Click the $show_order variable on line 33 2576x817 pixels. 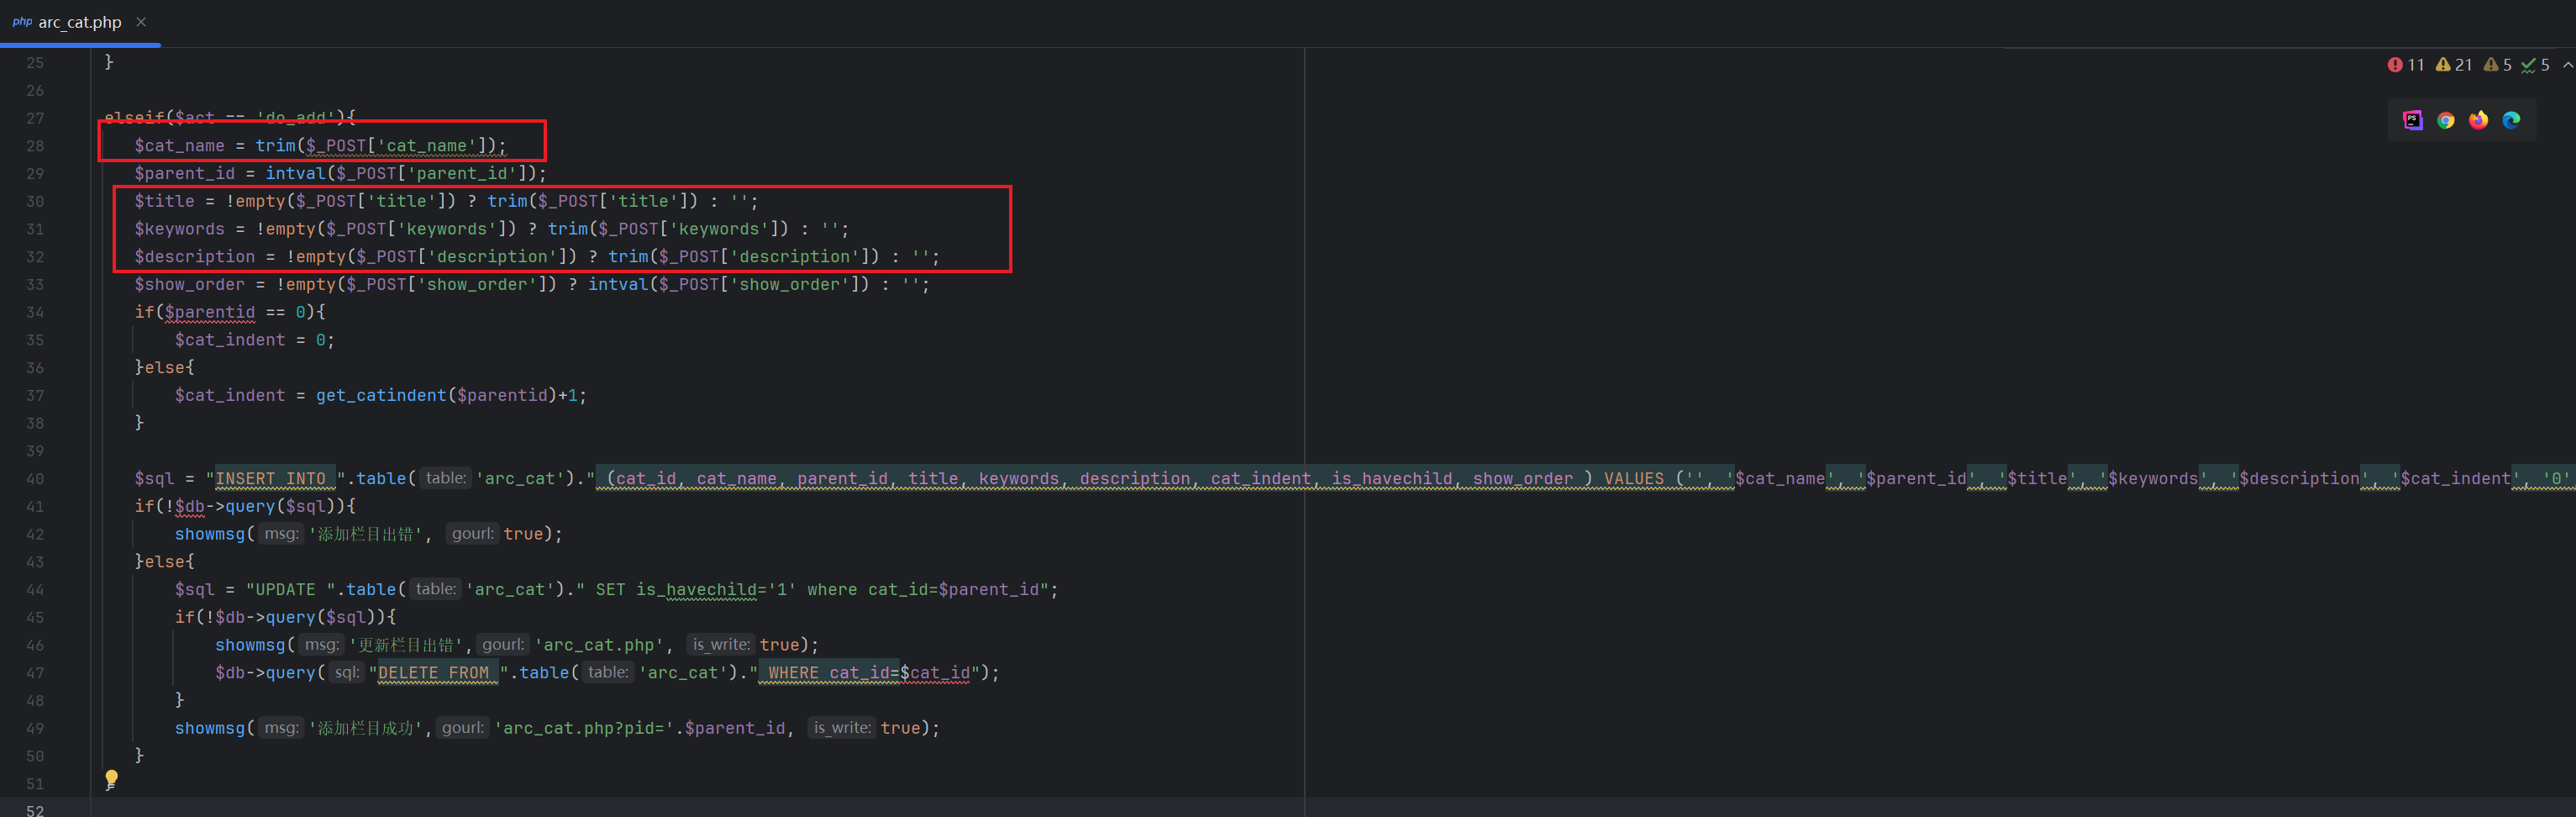click(190, 285)
